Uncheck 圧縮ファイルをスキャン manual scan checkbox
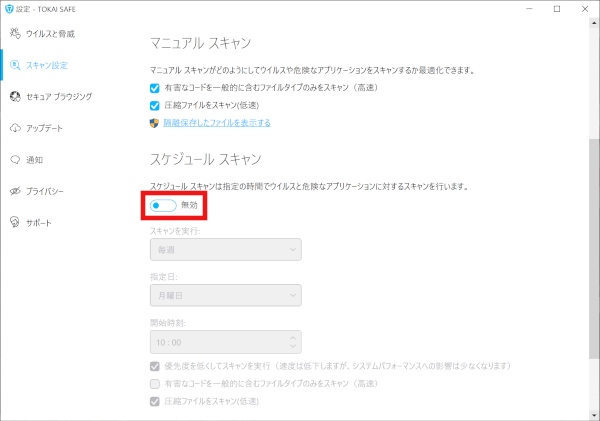Image resolution: width=600 pixels, height=421 pixels. pyautogui.click(x=154, y=105)
